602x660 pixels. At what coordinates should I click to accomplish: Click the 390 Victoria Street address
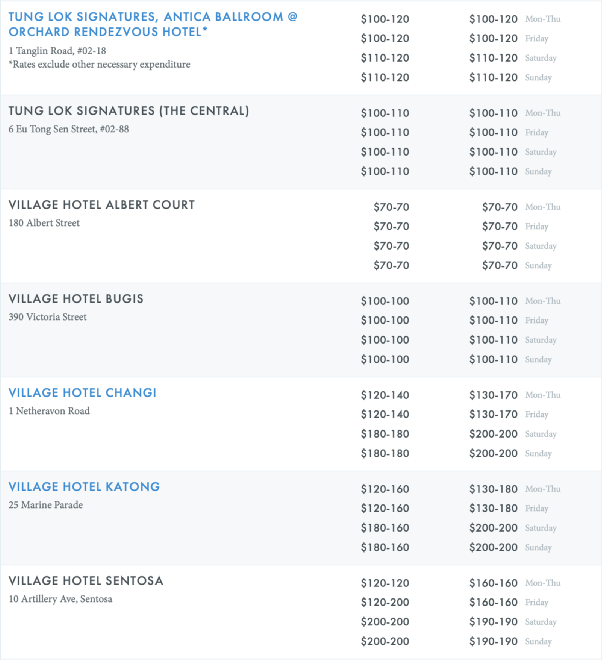pos(48,317)
